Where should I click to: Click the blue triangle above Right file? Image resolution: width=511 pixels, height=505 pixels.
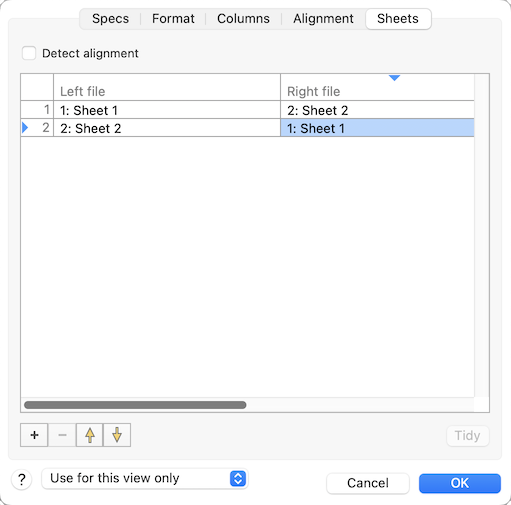coord(394,78)
